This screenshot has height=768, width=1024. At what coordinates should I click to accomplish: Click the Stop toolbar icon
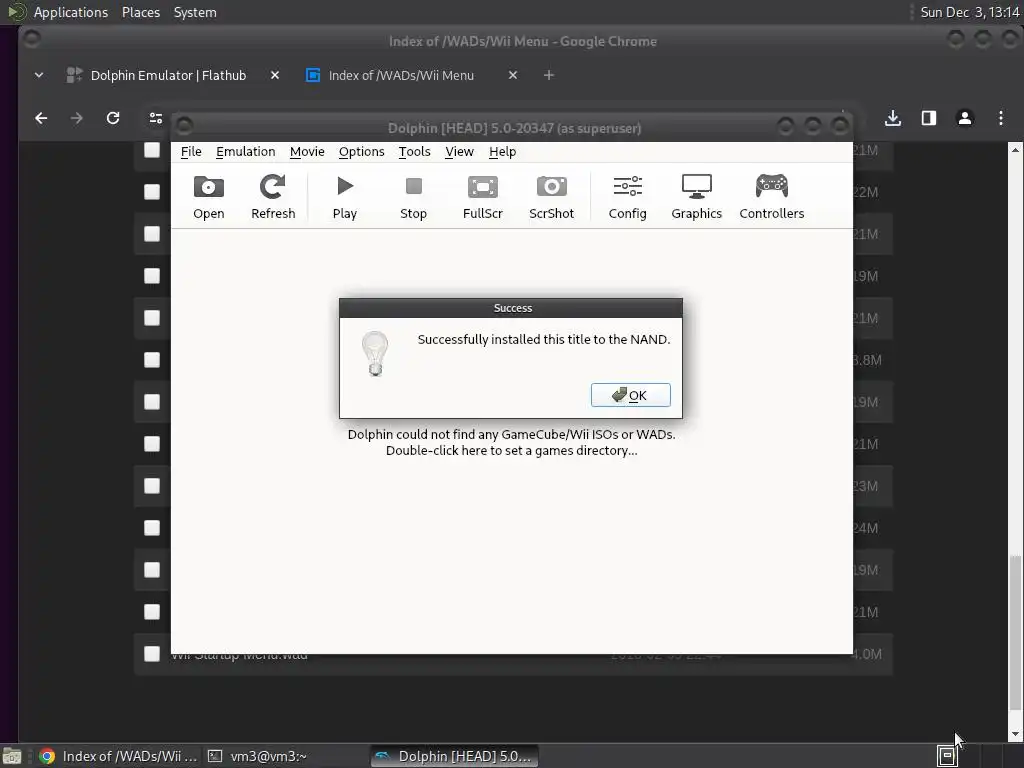point(413,197)
